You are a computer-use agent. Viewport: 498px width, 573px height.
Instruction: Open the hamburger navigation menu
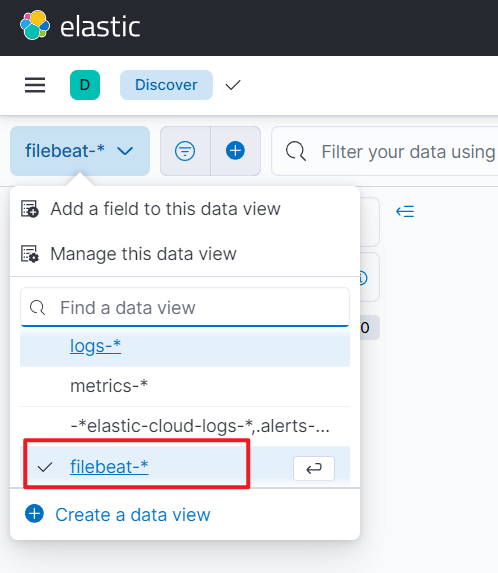[x=35, y=85]
